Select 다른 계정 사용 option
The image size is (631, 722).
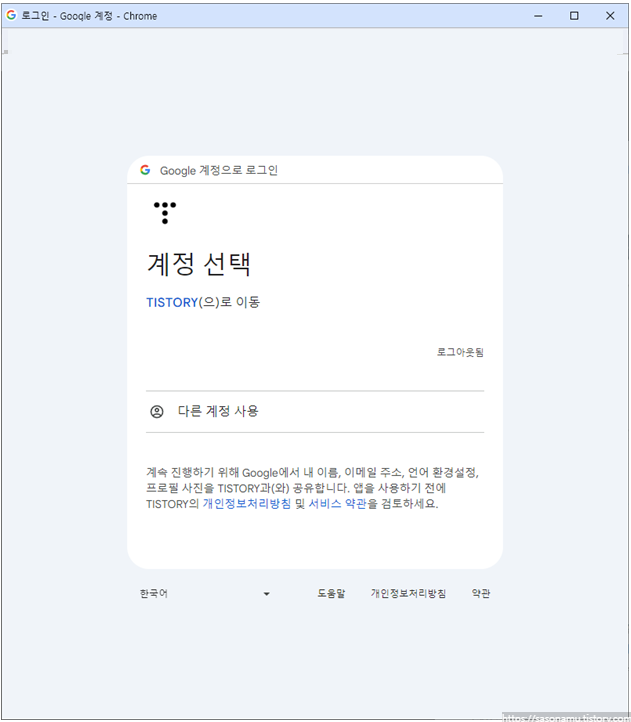point(315,411)
